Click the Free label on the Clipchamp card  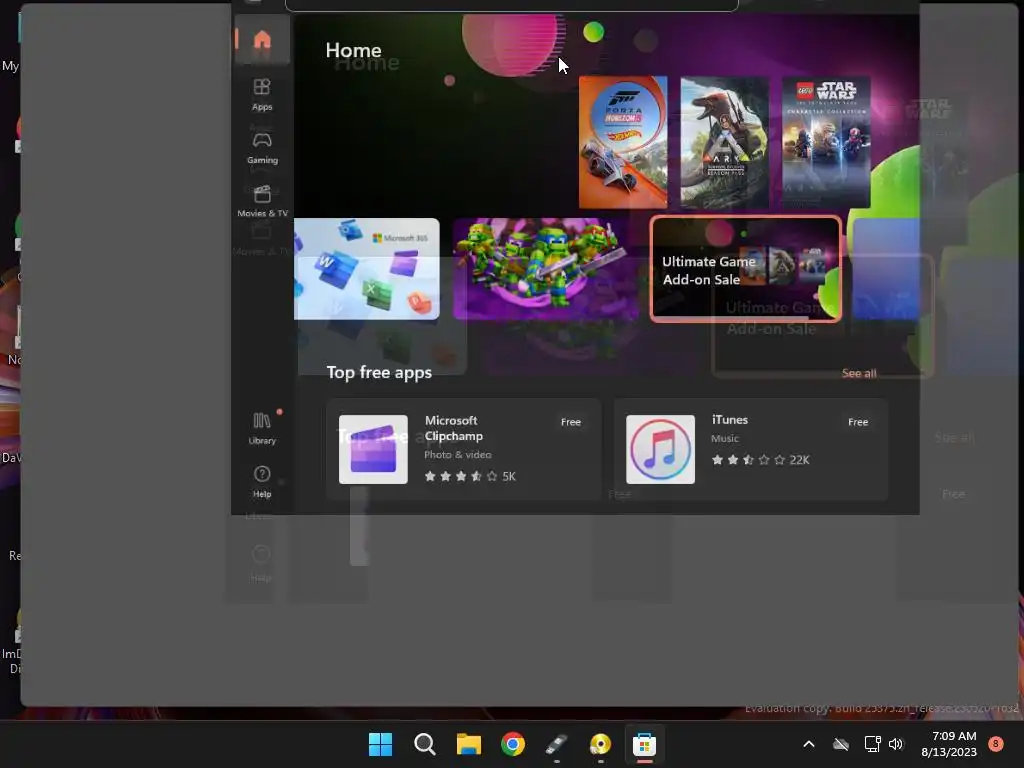click(x=570, y=422)
